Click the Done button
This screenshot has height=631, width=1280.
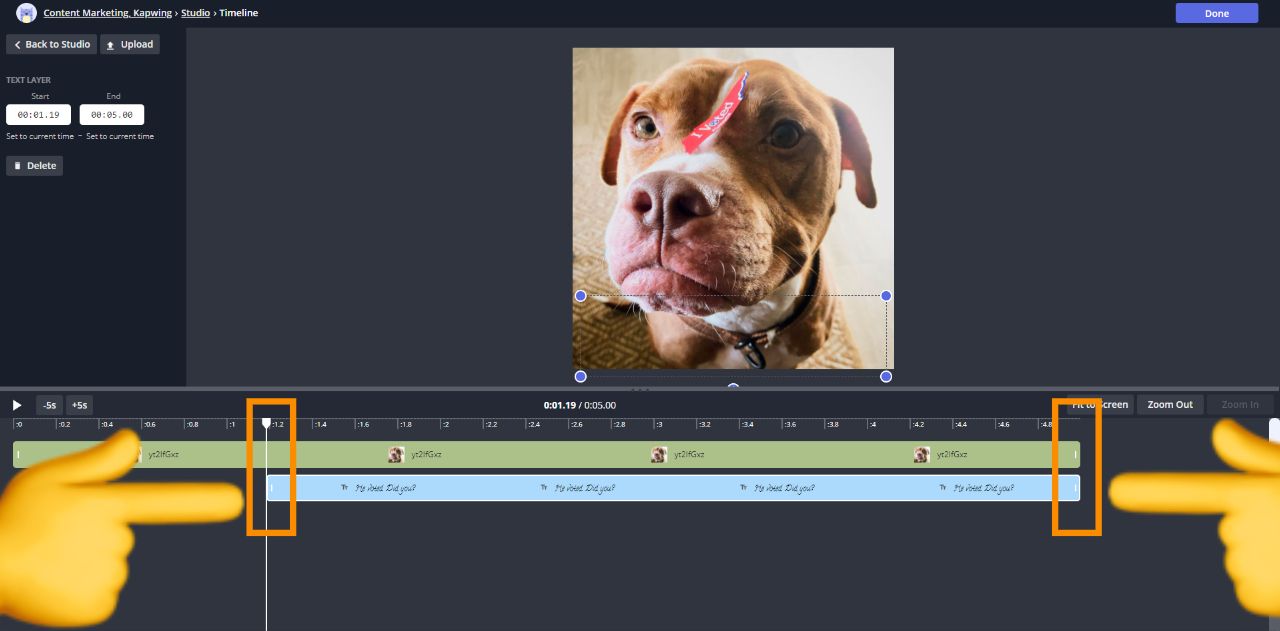pos(1216,13)
